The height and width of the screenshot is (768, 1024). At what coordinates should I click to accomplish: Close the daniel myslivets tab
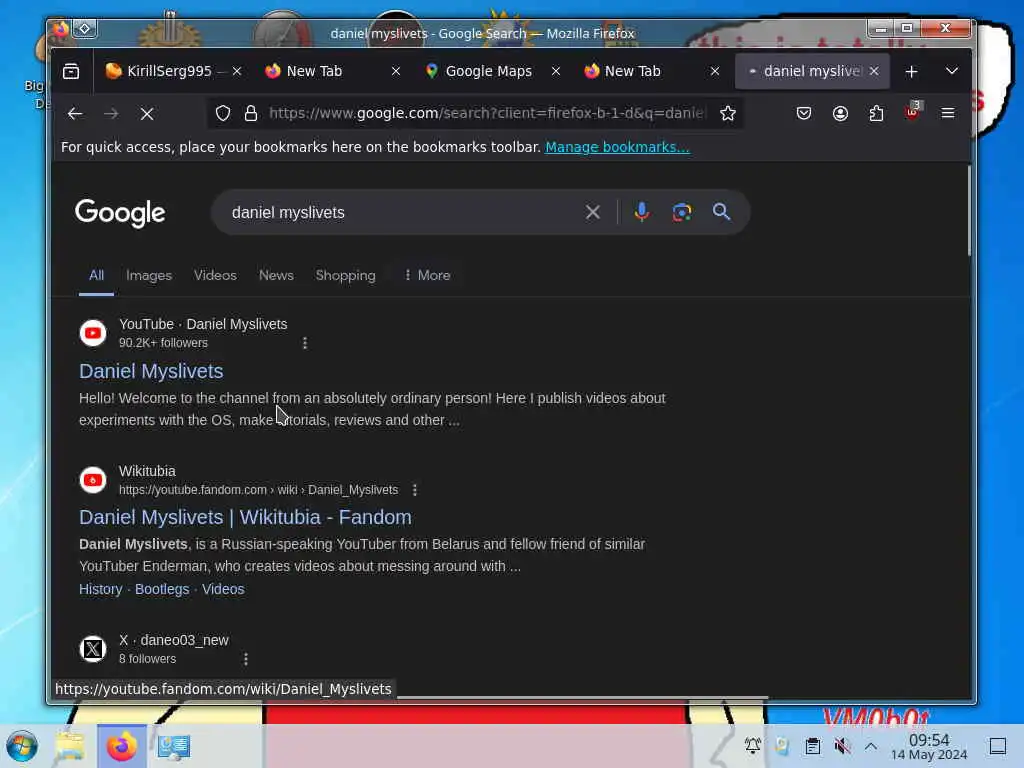coord(874,71)
